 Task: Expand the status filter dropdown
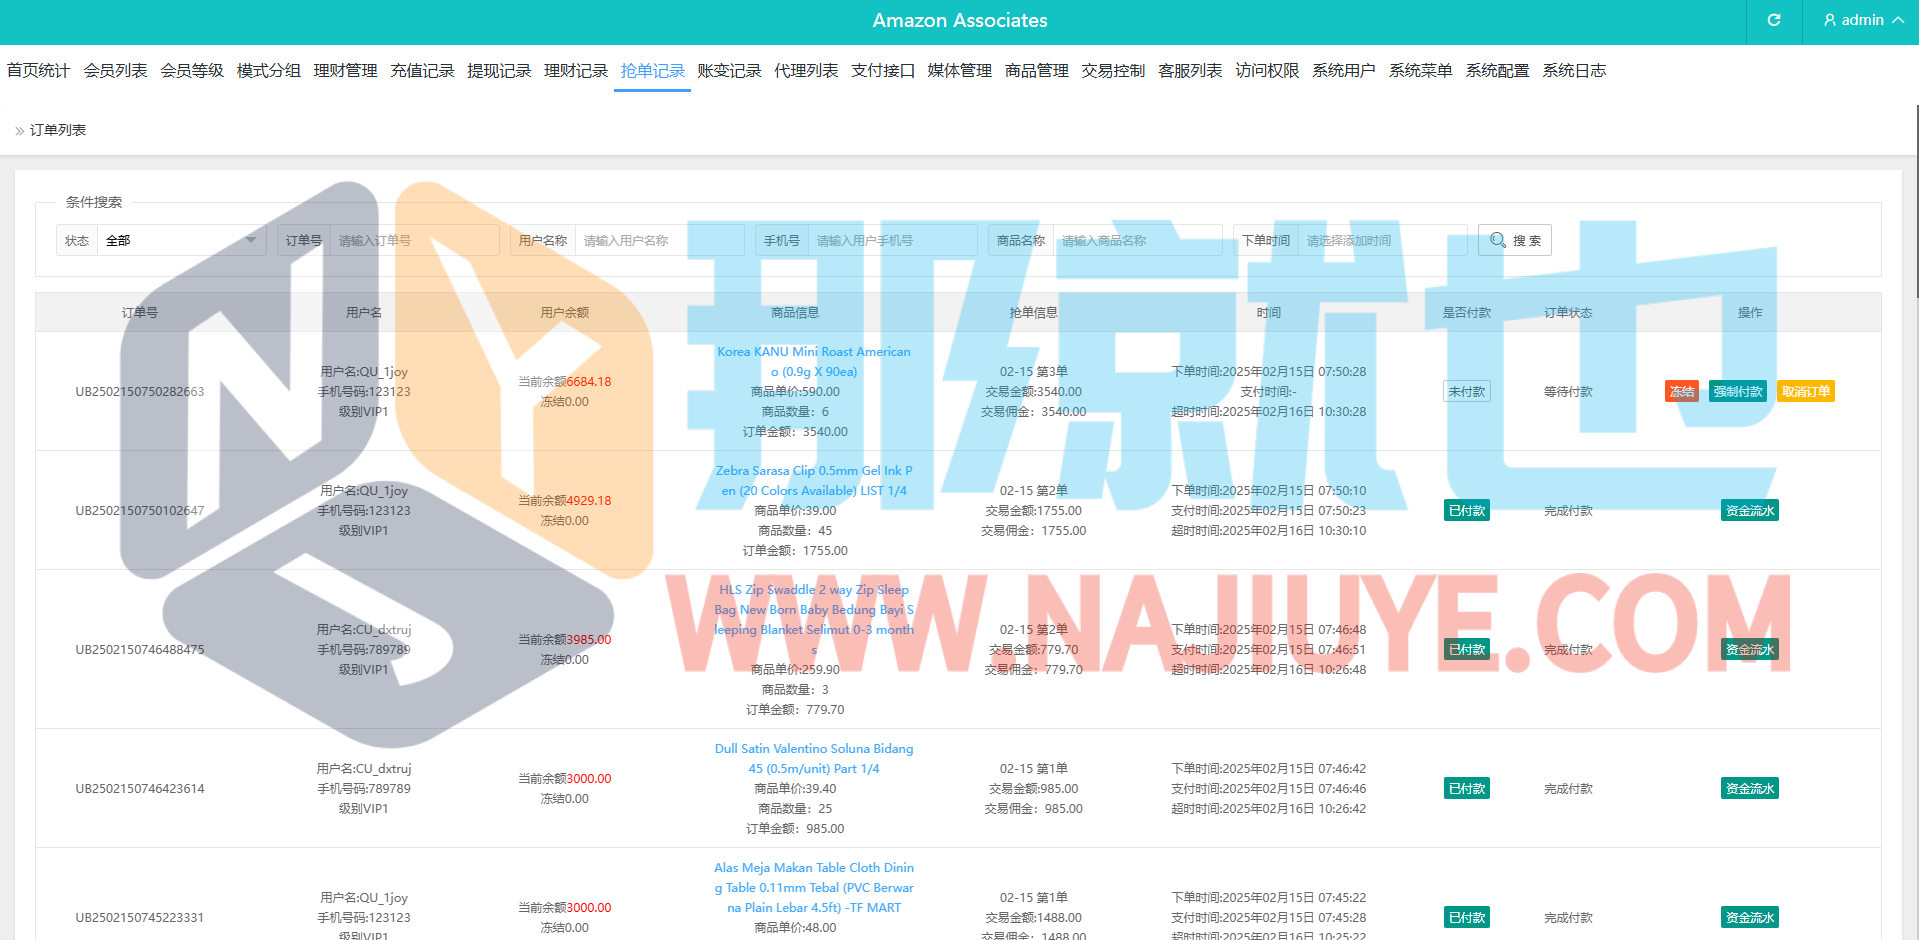pyautogui.click(x=180, y=240)
